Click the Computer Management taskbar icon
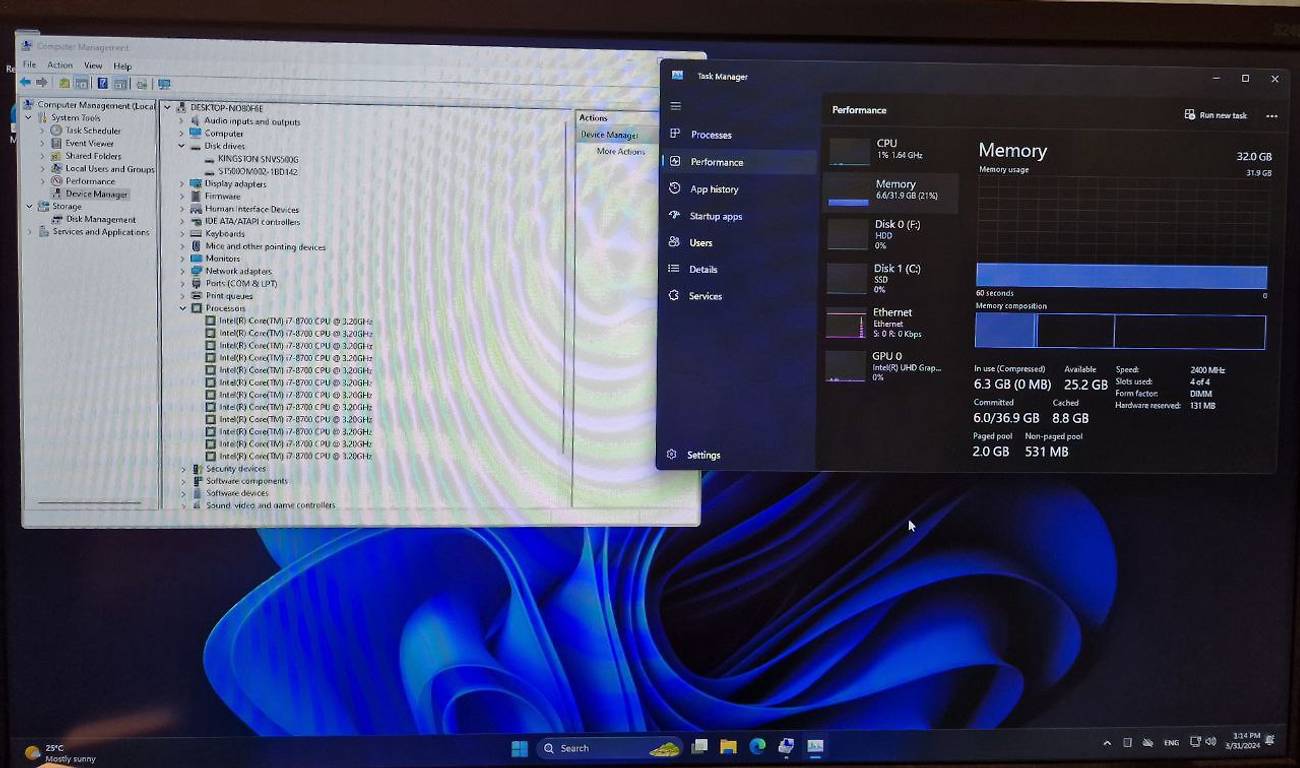The width and height of the screenshot is (1300, 768). (786, 747)
